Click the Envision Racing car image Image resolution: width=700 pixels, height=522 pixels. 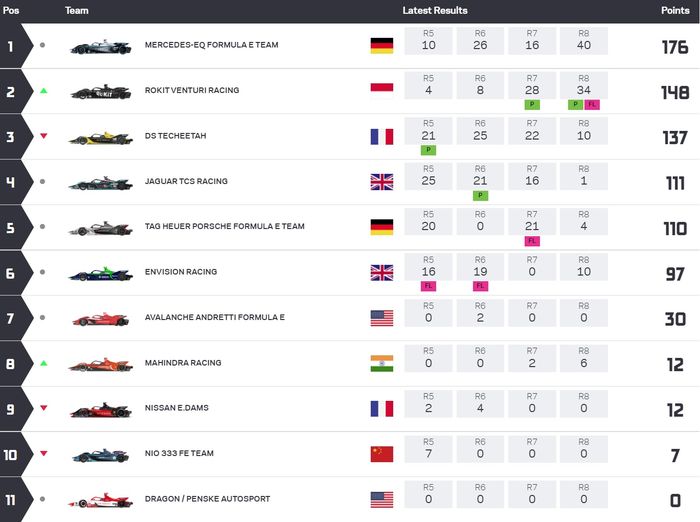100,273
